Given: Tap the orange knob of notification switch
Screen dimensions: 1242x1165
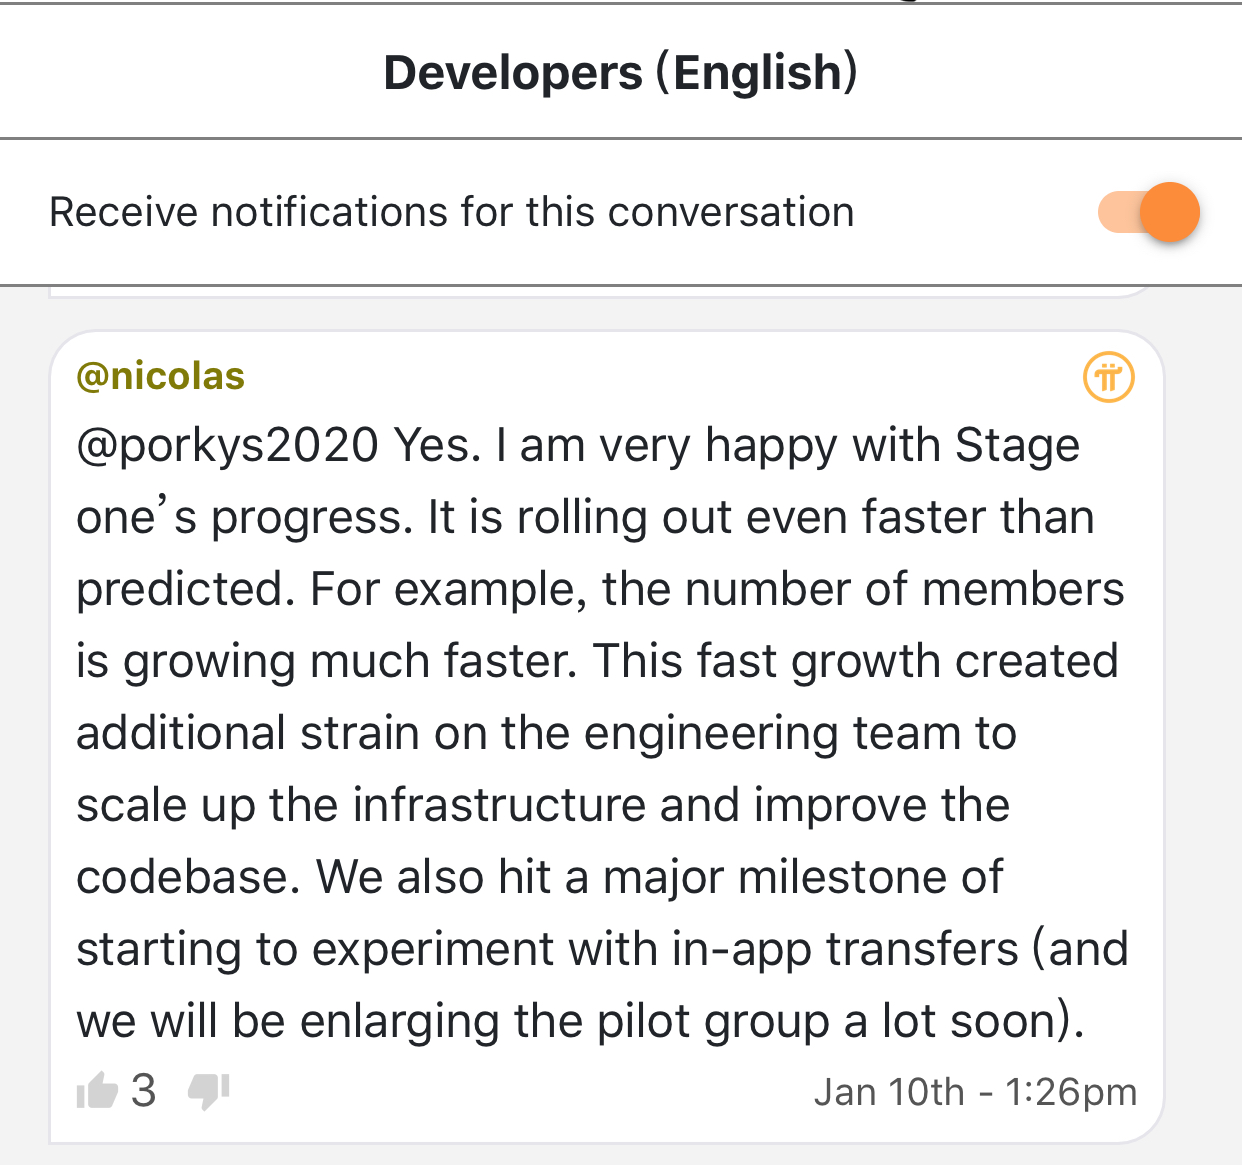Looking at the screenshot, I should (1170, 212).
